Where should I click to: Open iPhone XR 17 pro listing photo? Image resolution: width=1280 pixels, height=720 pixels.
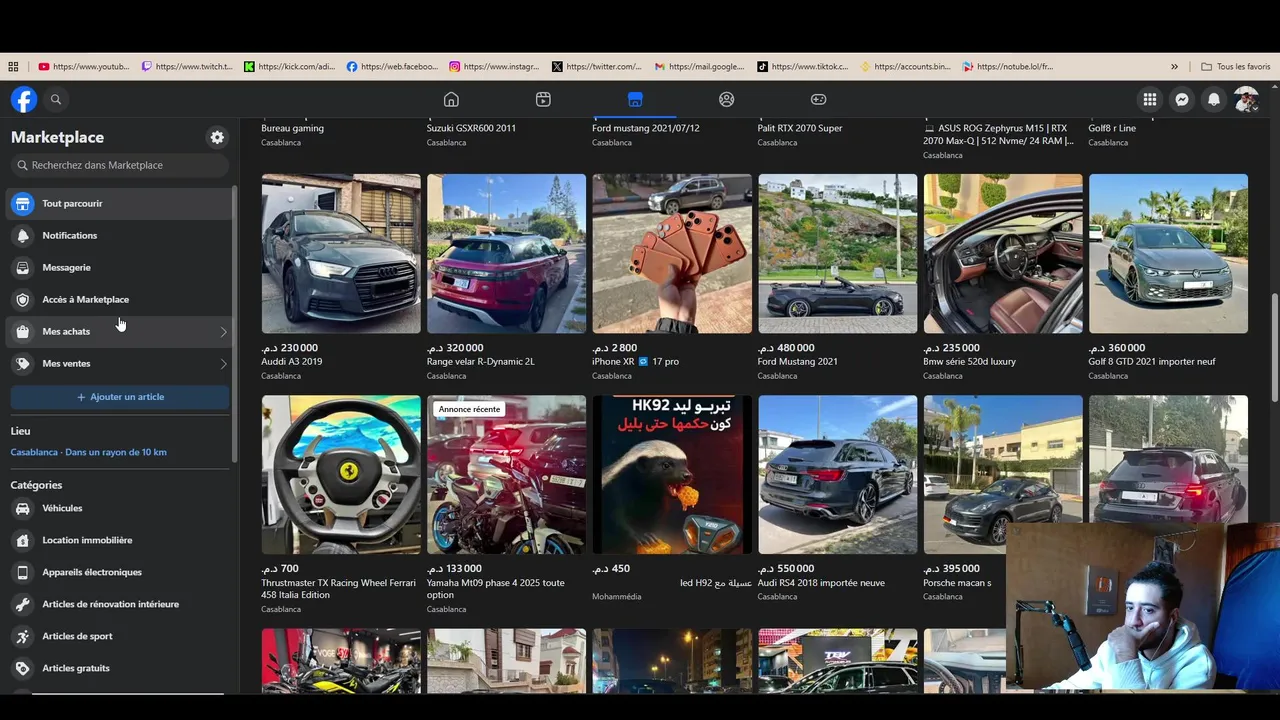pyautogui.click(x=672, y=254)
